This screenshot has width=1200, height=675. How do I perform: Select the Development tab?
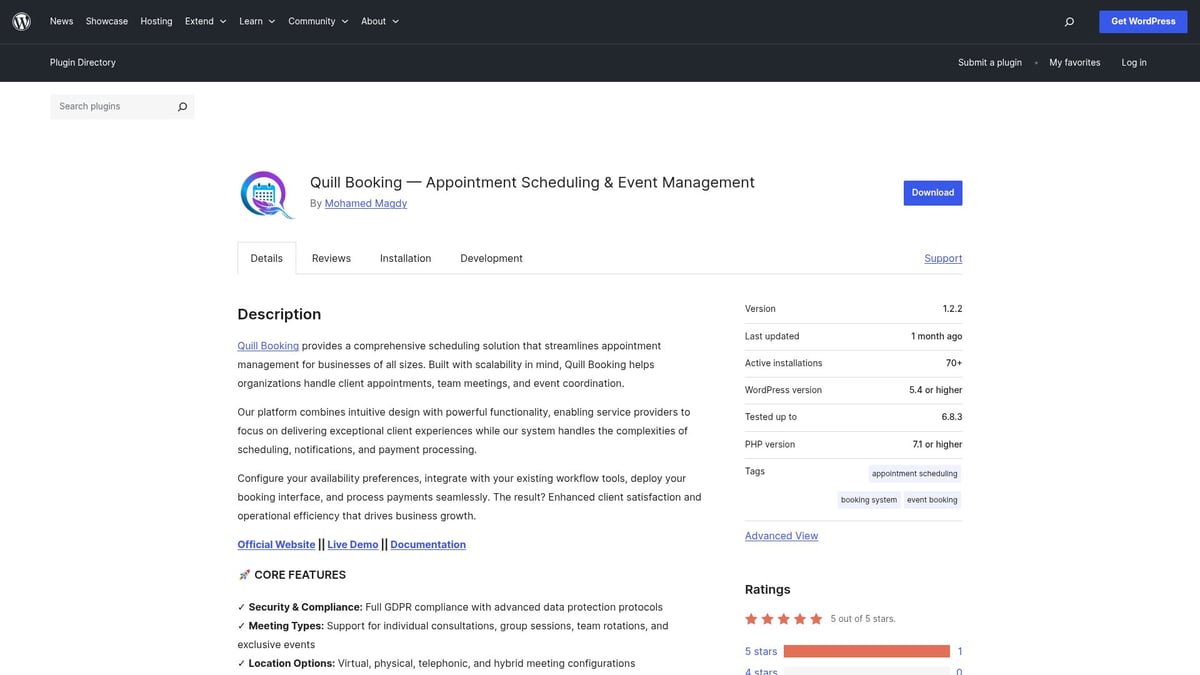point(491,258)
